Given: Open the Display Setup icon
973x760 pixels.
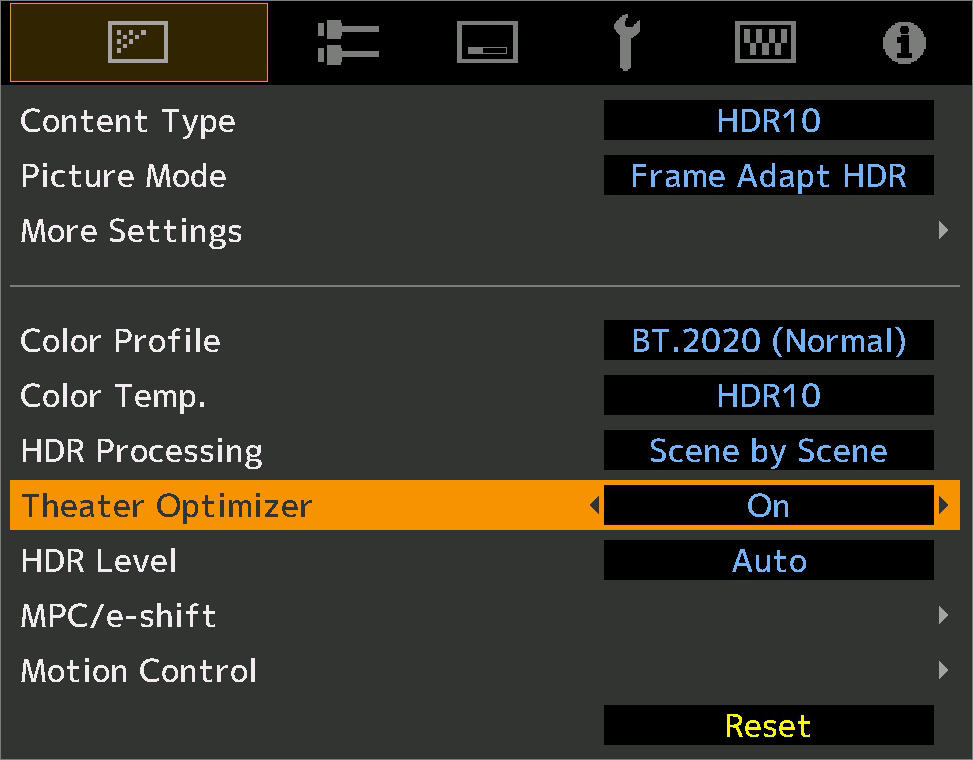Looking at the screenshot, I should tap(765, 43).
